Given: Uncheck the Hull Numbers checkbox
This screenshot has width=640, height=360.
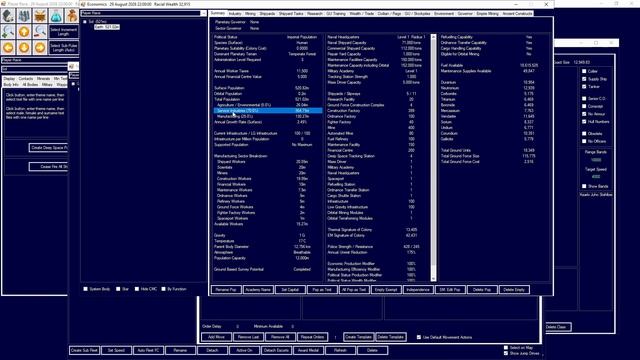Looking at the screenshot, I should (x=584, y=122).
